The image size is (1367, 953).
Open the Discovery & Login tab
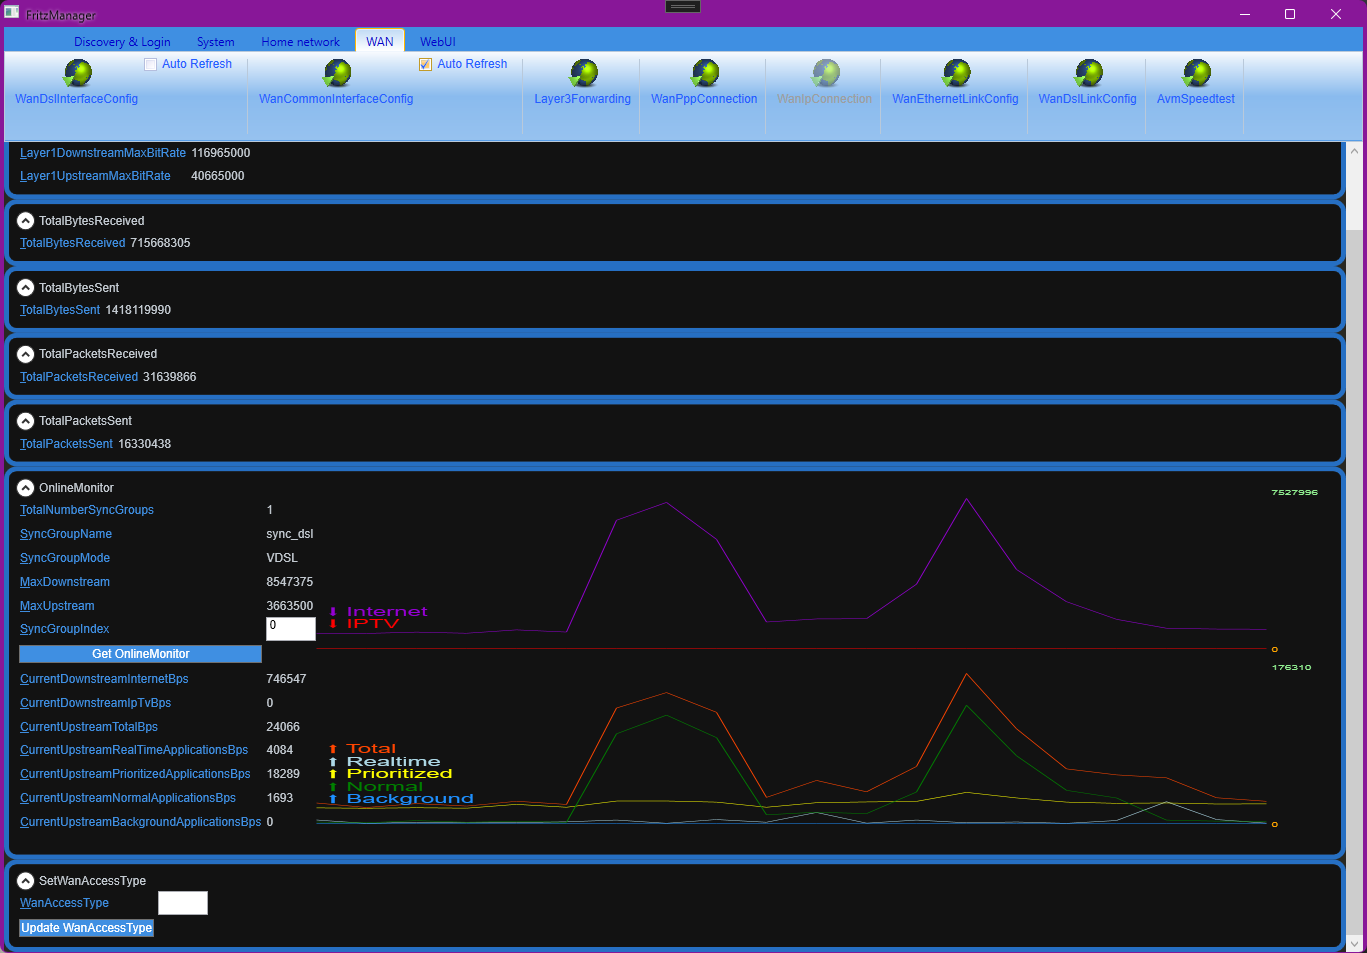[122, 42]
